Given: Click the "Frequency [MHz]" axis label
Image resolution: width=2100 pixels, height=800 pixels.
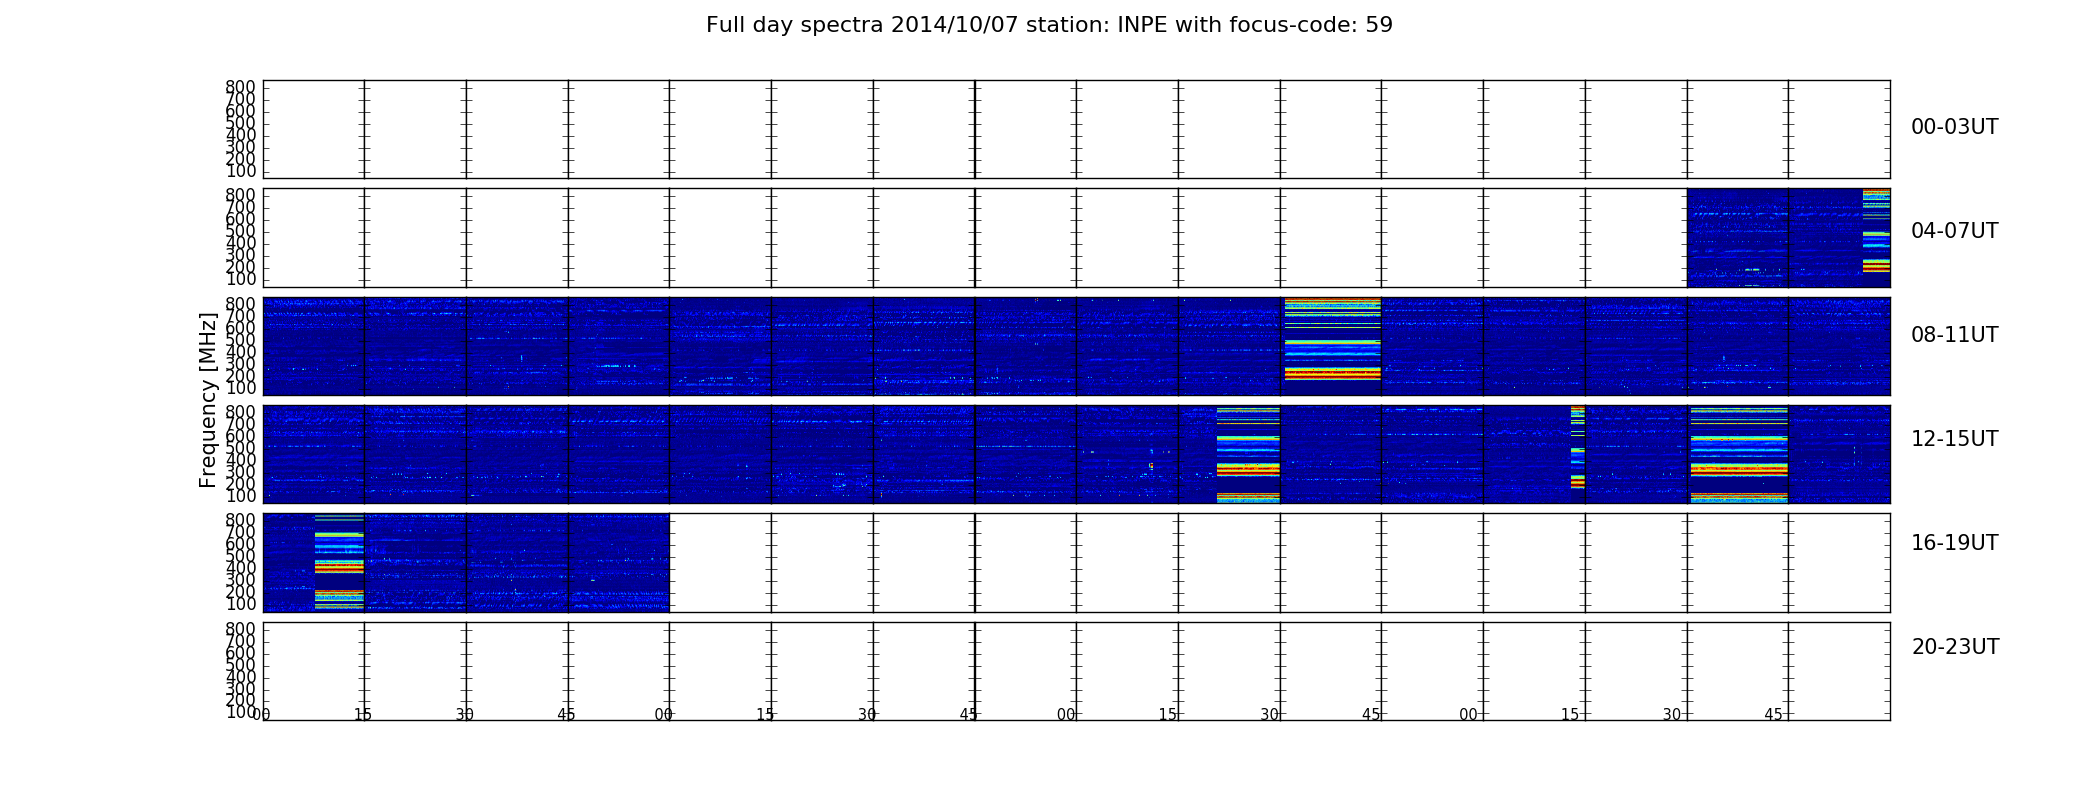Looking at the screenshot, I should [208, 400].
